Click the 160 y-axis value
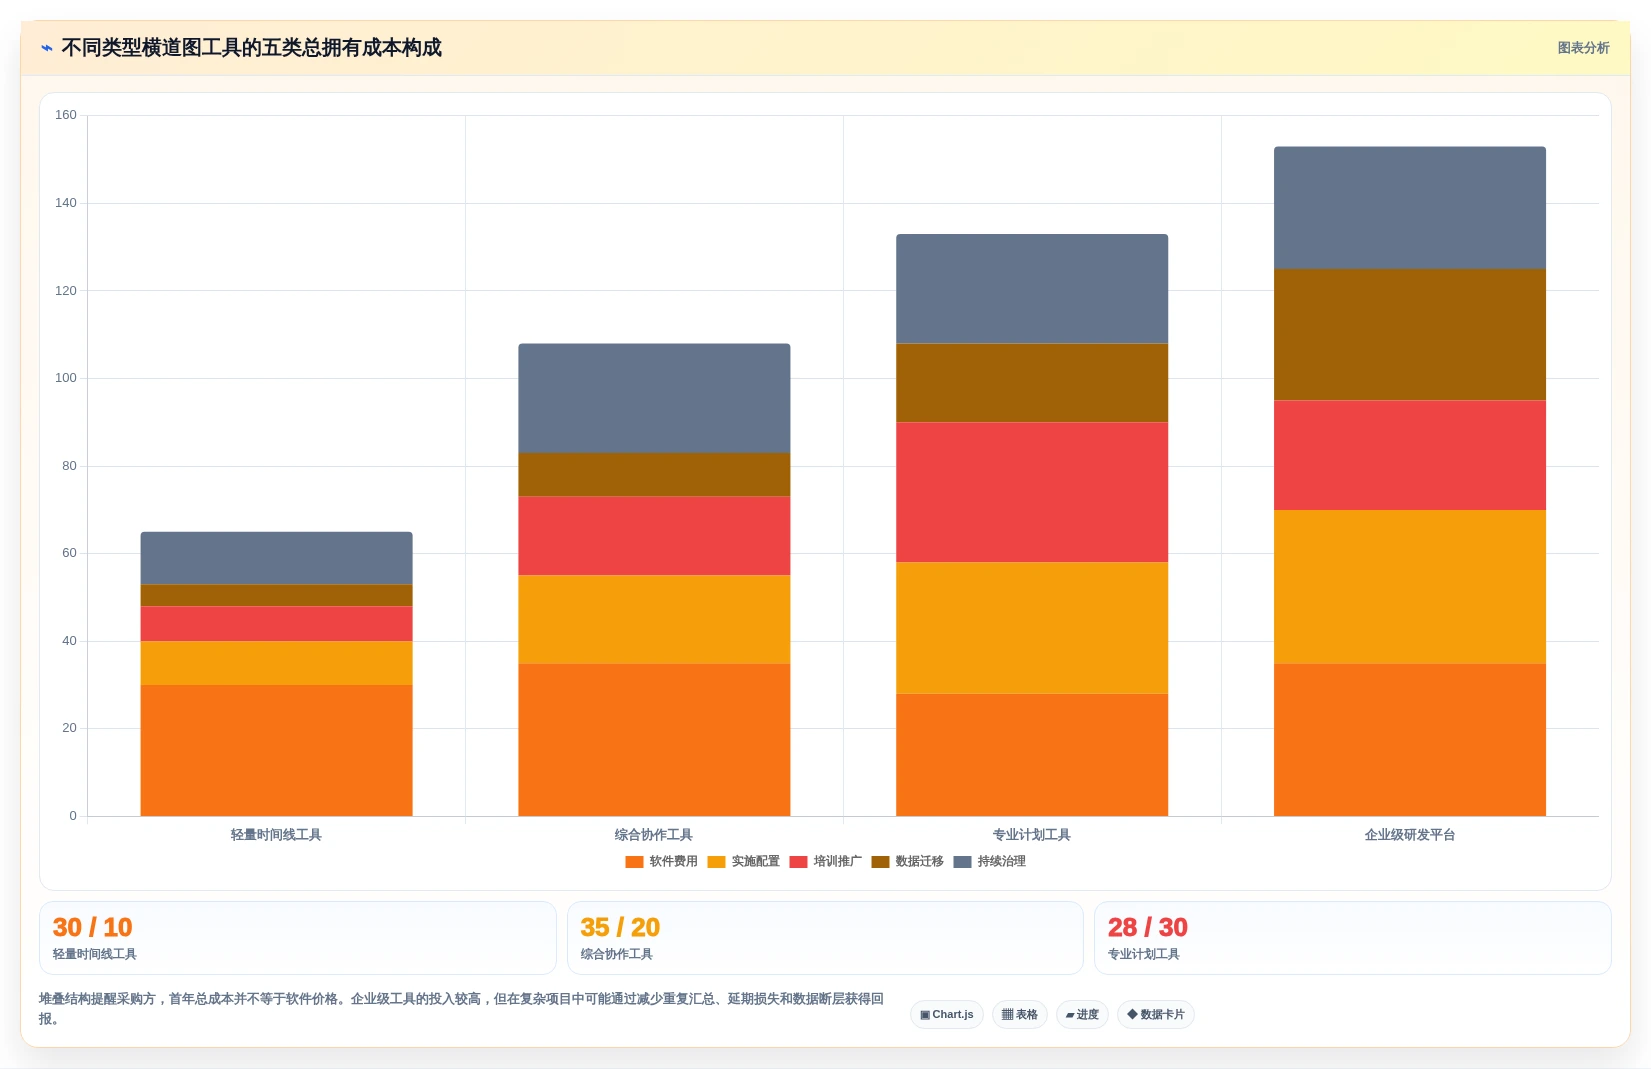Image resolution: width=1651 pixels, height=1069 pixels. (x=66, y=115)
